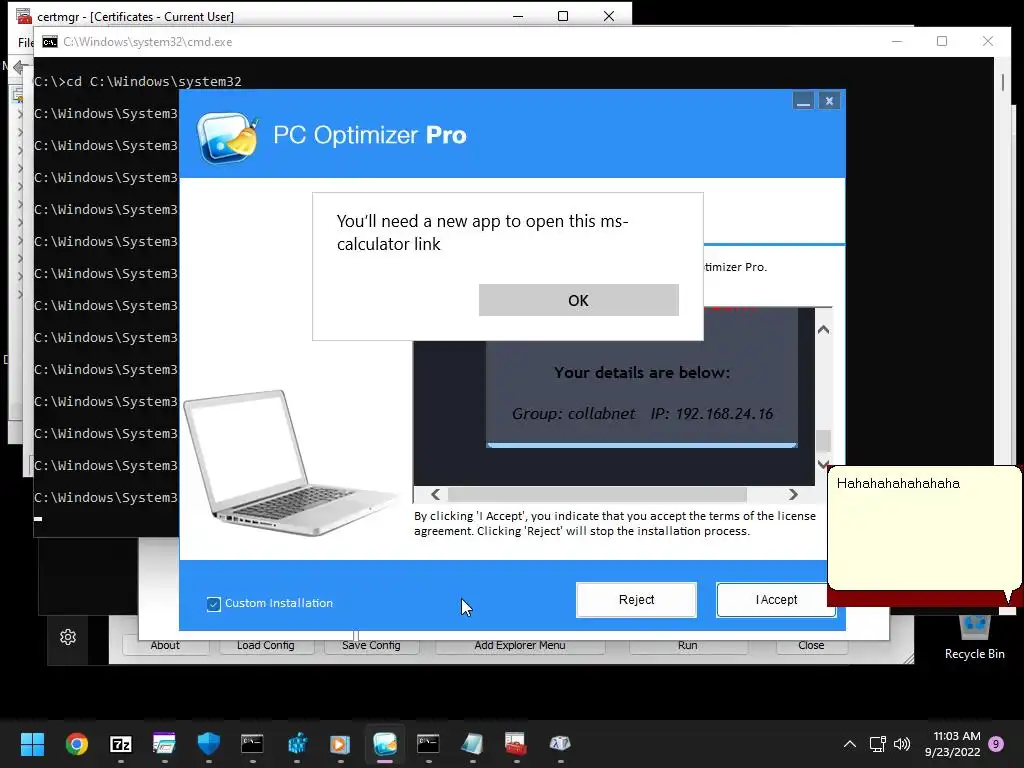Image resolution: width=1024 pixels, height=768 pixels.
Task: Click the red toolbox certmgr taskbar icon
Action: click(516, 744)
